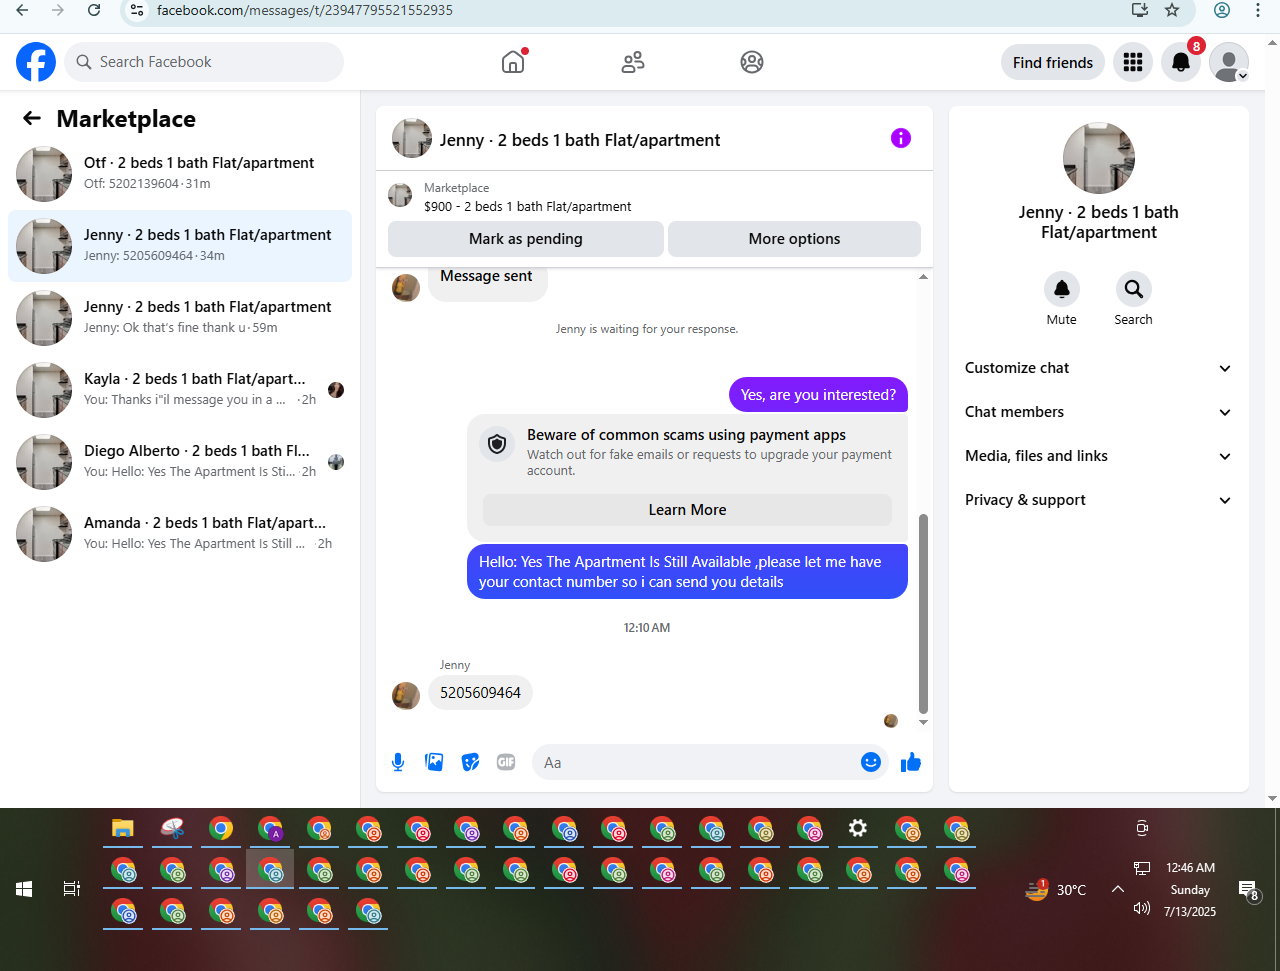Open account profile avatar menu
The width and height of the screenshot is (1280, 971).
click(1229, 62)
